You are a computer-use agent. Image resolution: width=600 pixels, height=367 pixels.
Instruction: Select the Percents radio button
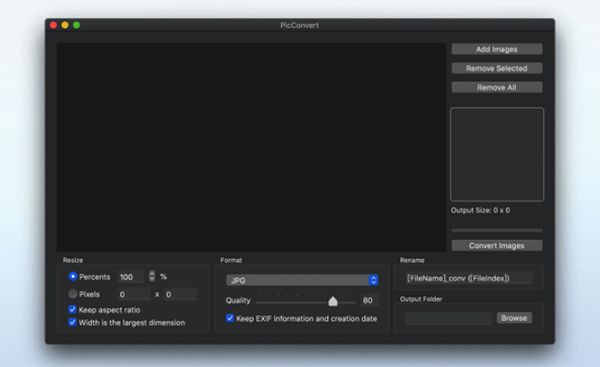[73, 276]
